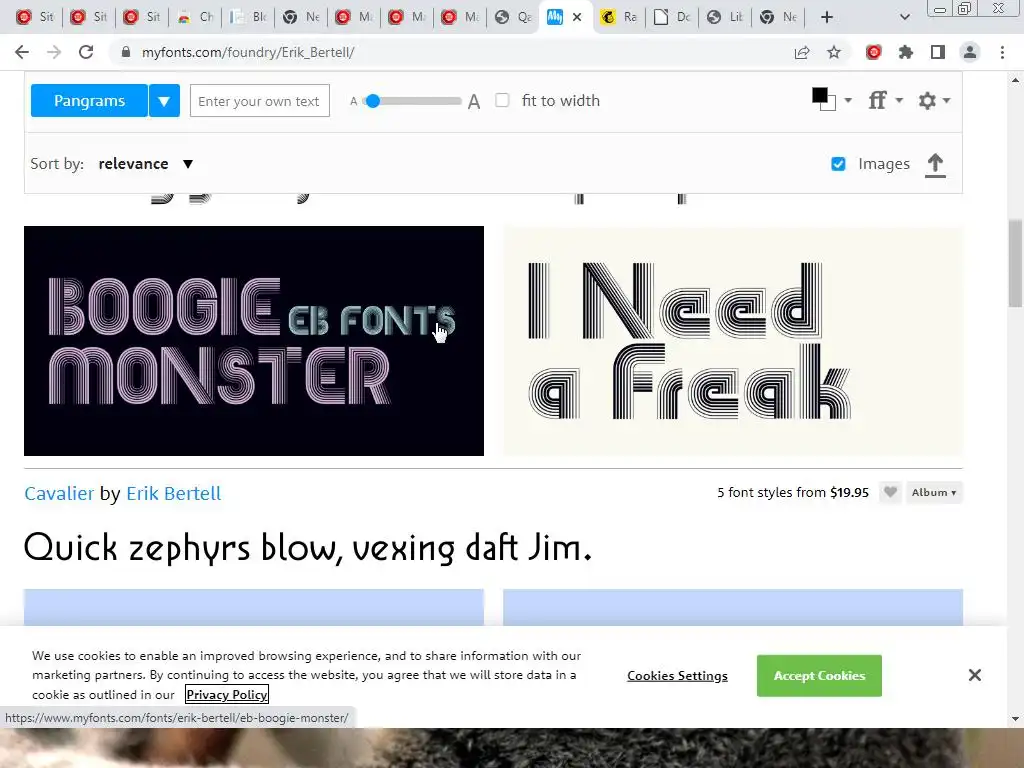This screenshot has height=768, width=1024.
Task: Open the Chrome profile avatar
Action: tap(970, 52)
